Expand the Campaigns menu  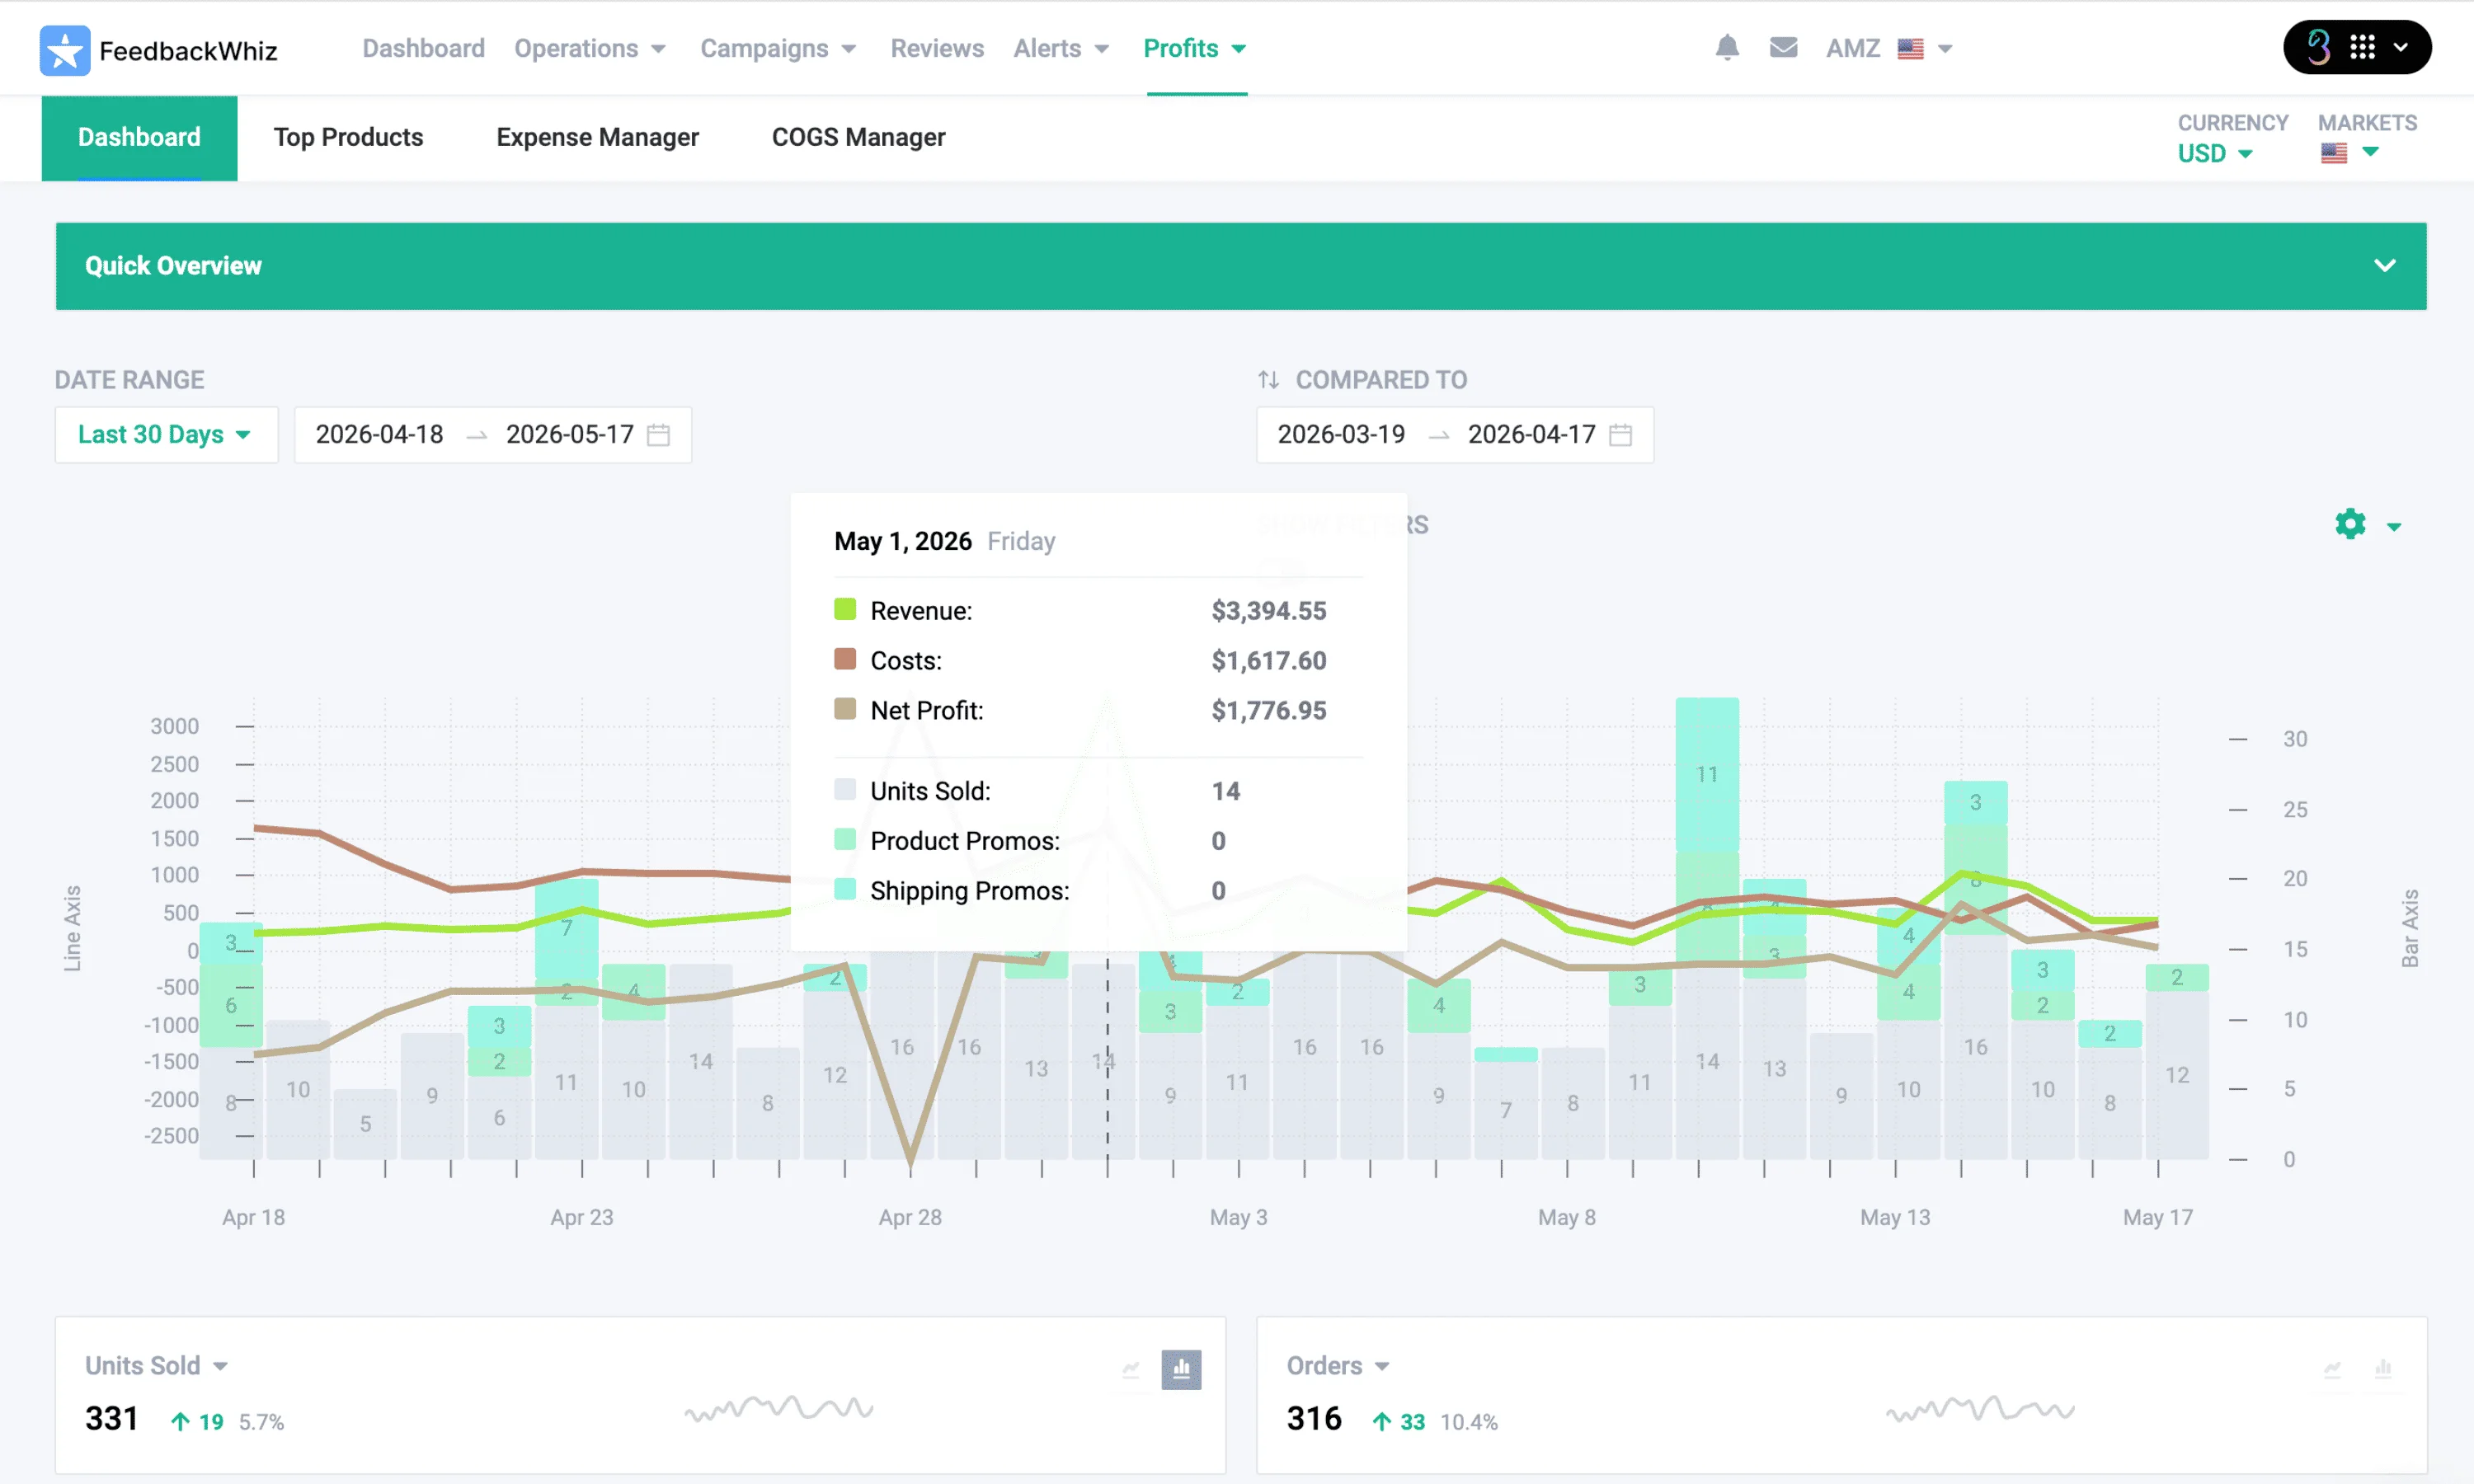pos(778,48)
